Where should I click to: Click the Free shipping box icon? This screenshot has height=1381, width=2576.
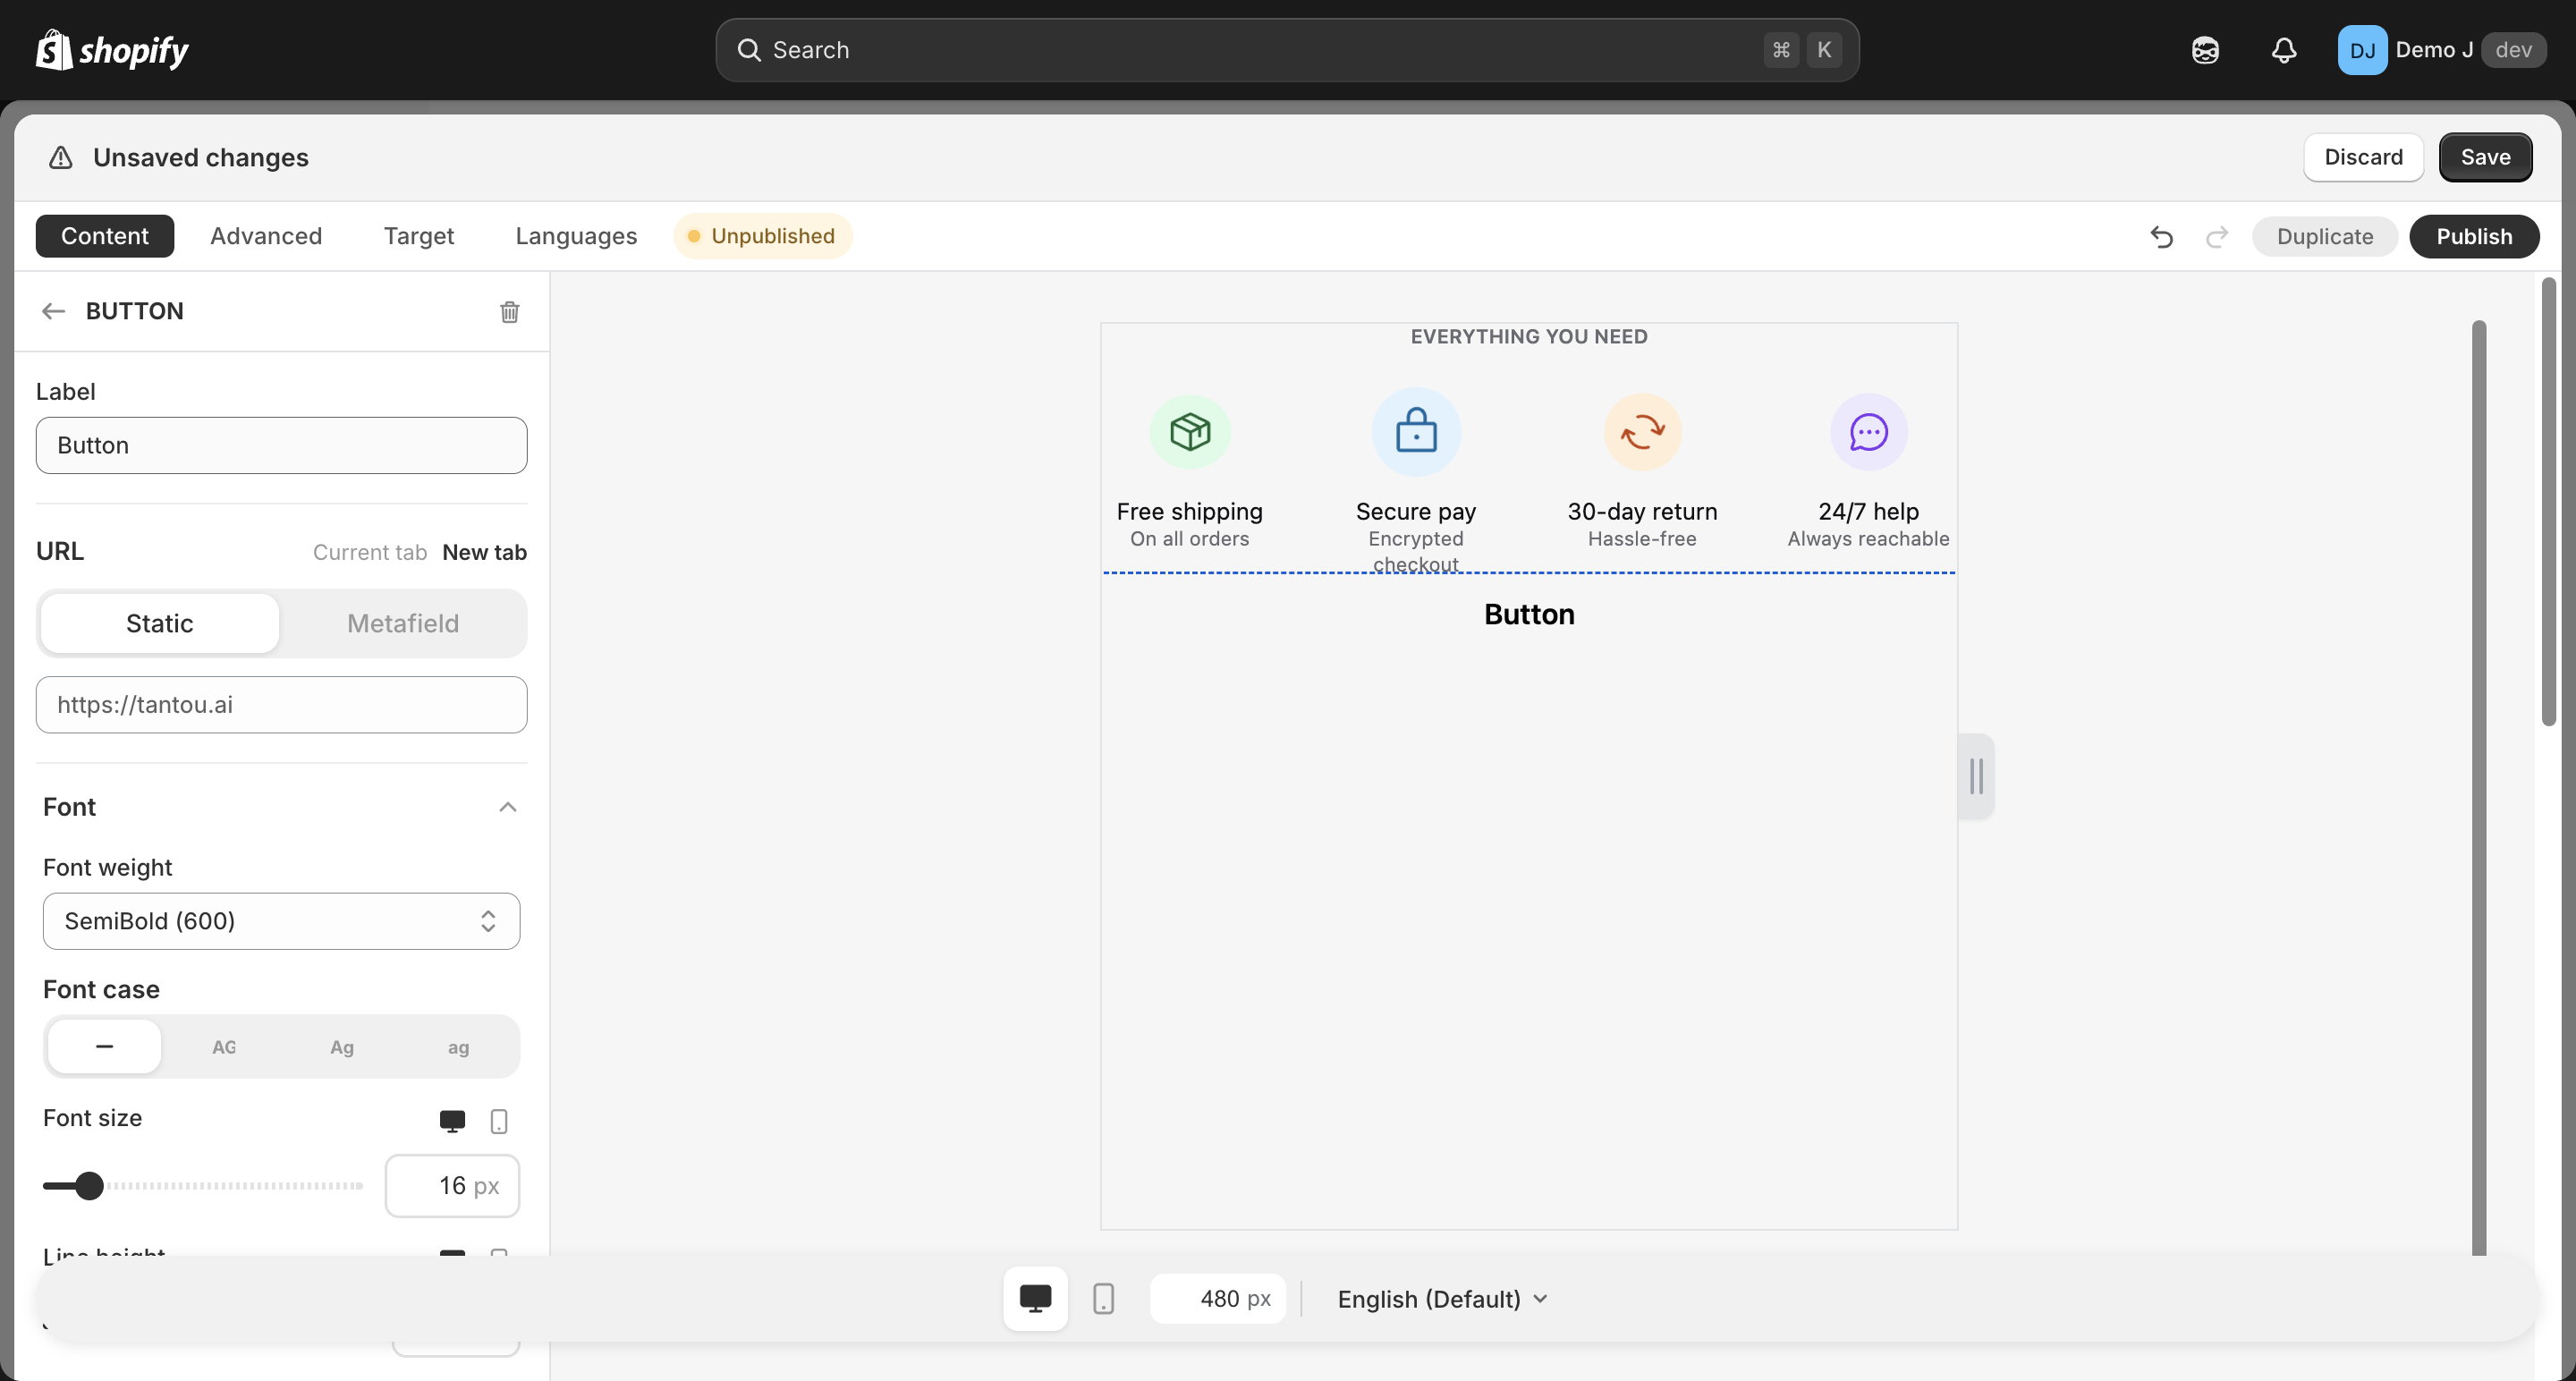coord(1190,432)
